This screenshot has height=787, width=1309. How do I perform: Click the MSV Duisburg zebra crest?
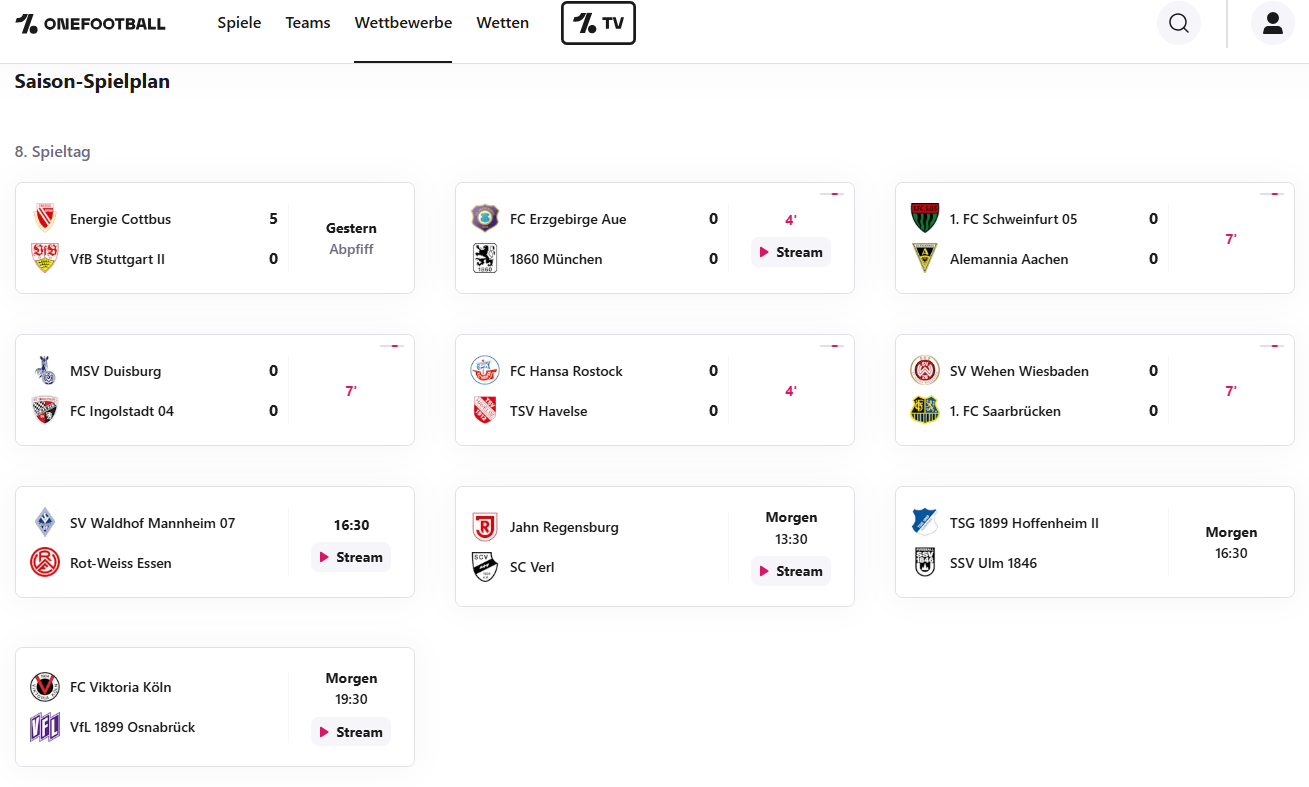(45, 370)
